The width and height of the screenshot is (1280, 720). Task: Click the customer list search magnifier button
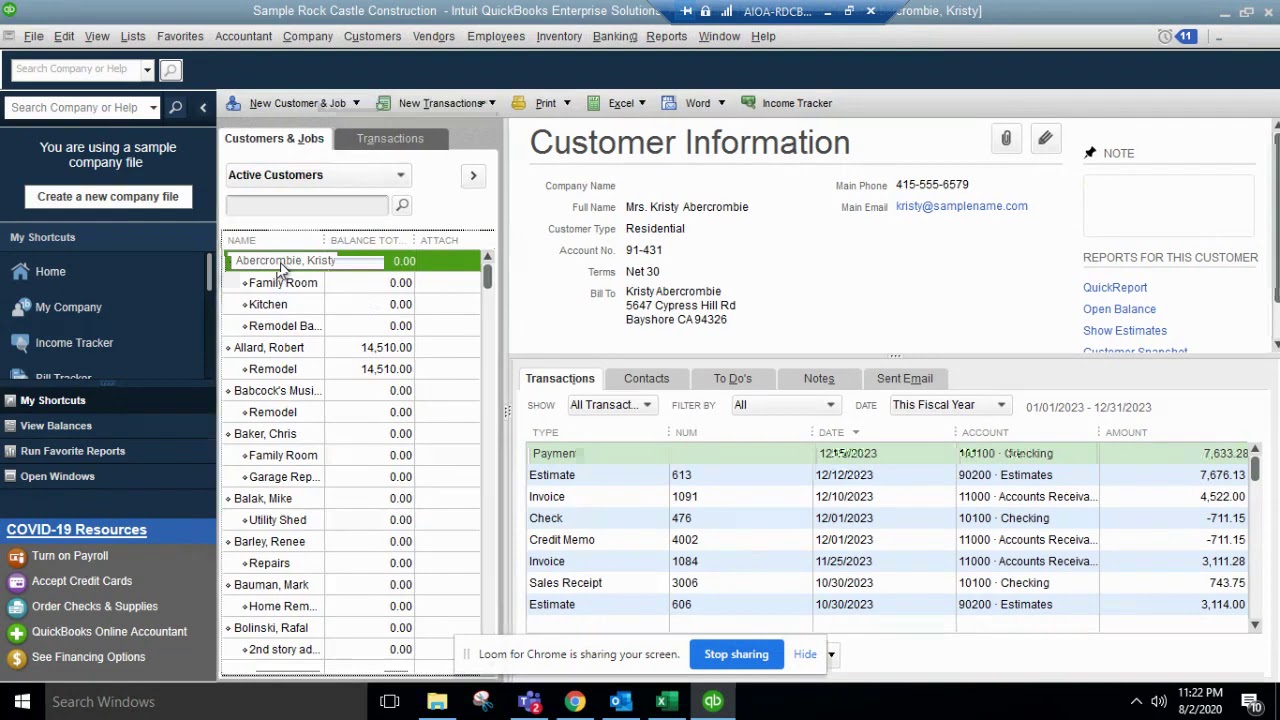(x=402, y=205)
